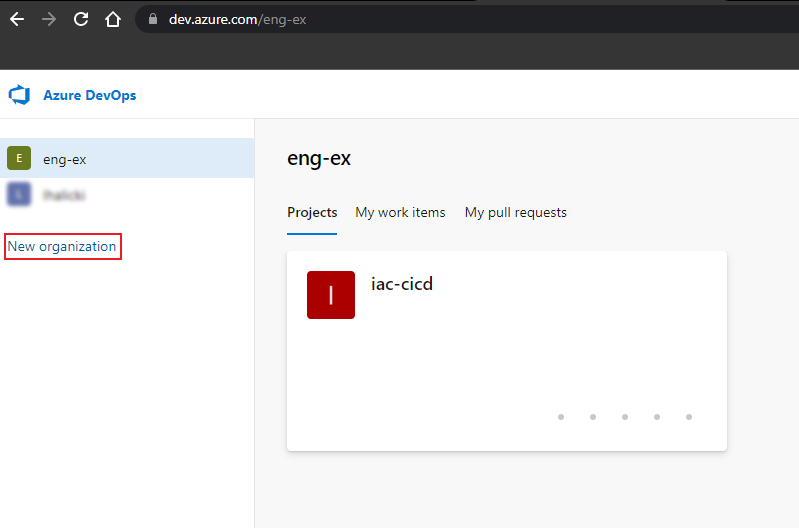The image size is (799, 528).
Task: Click the browser forward arrow
Action: click(49, 19)
